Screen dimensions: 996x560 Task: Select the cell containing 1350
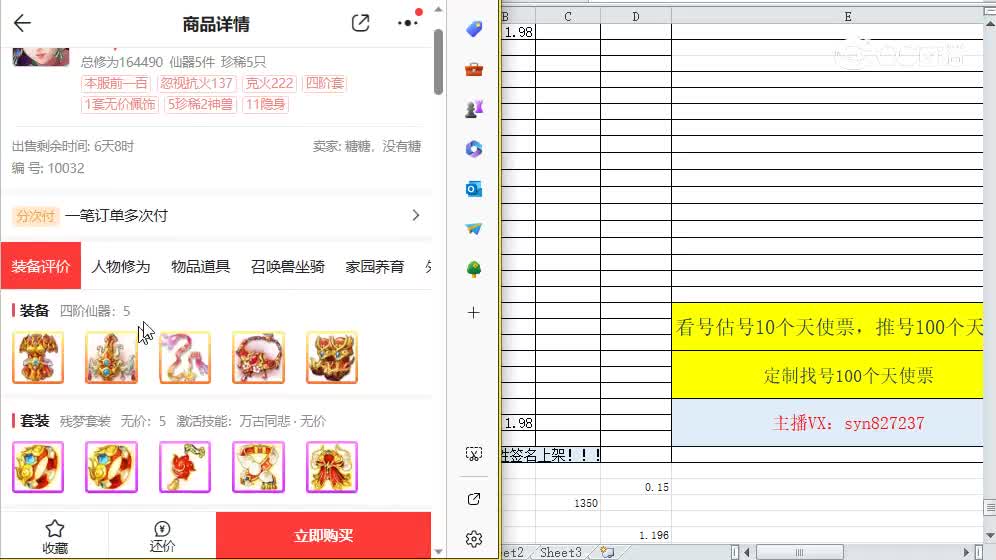click(x=568, y=503)
